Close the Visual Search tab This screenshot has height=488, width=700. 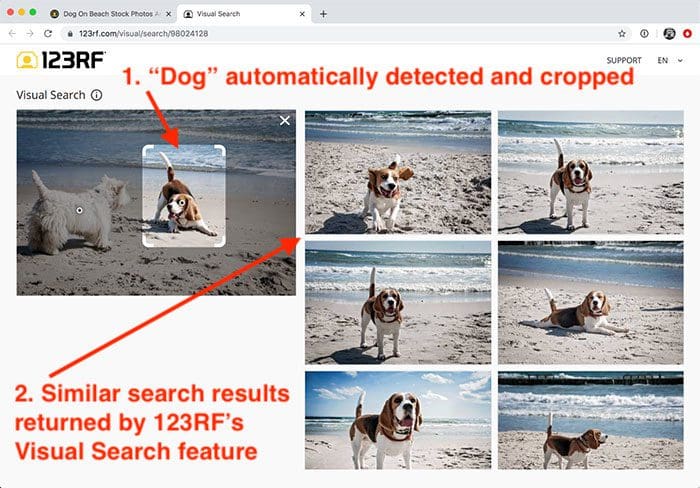(x=302, y=14)
